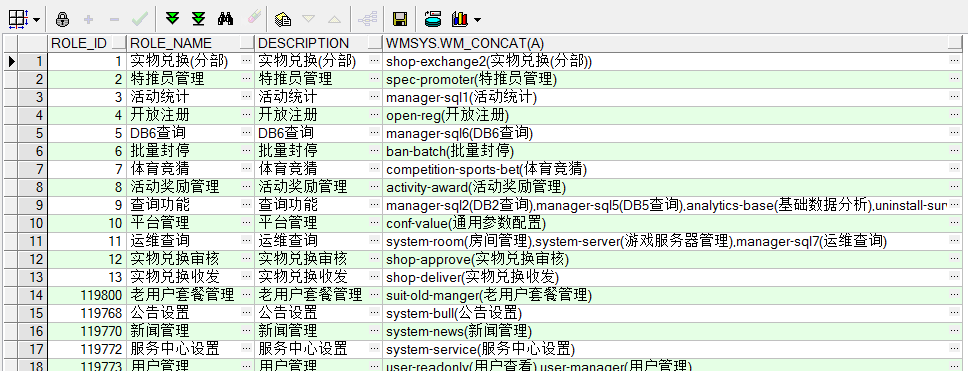The image size is (968, 371).
Task: Click the bar chart icon
Action: pyautogui.click(x=459, y=20)
